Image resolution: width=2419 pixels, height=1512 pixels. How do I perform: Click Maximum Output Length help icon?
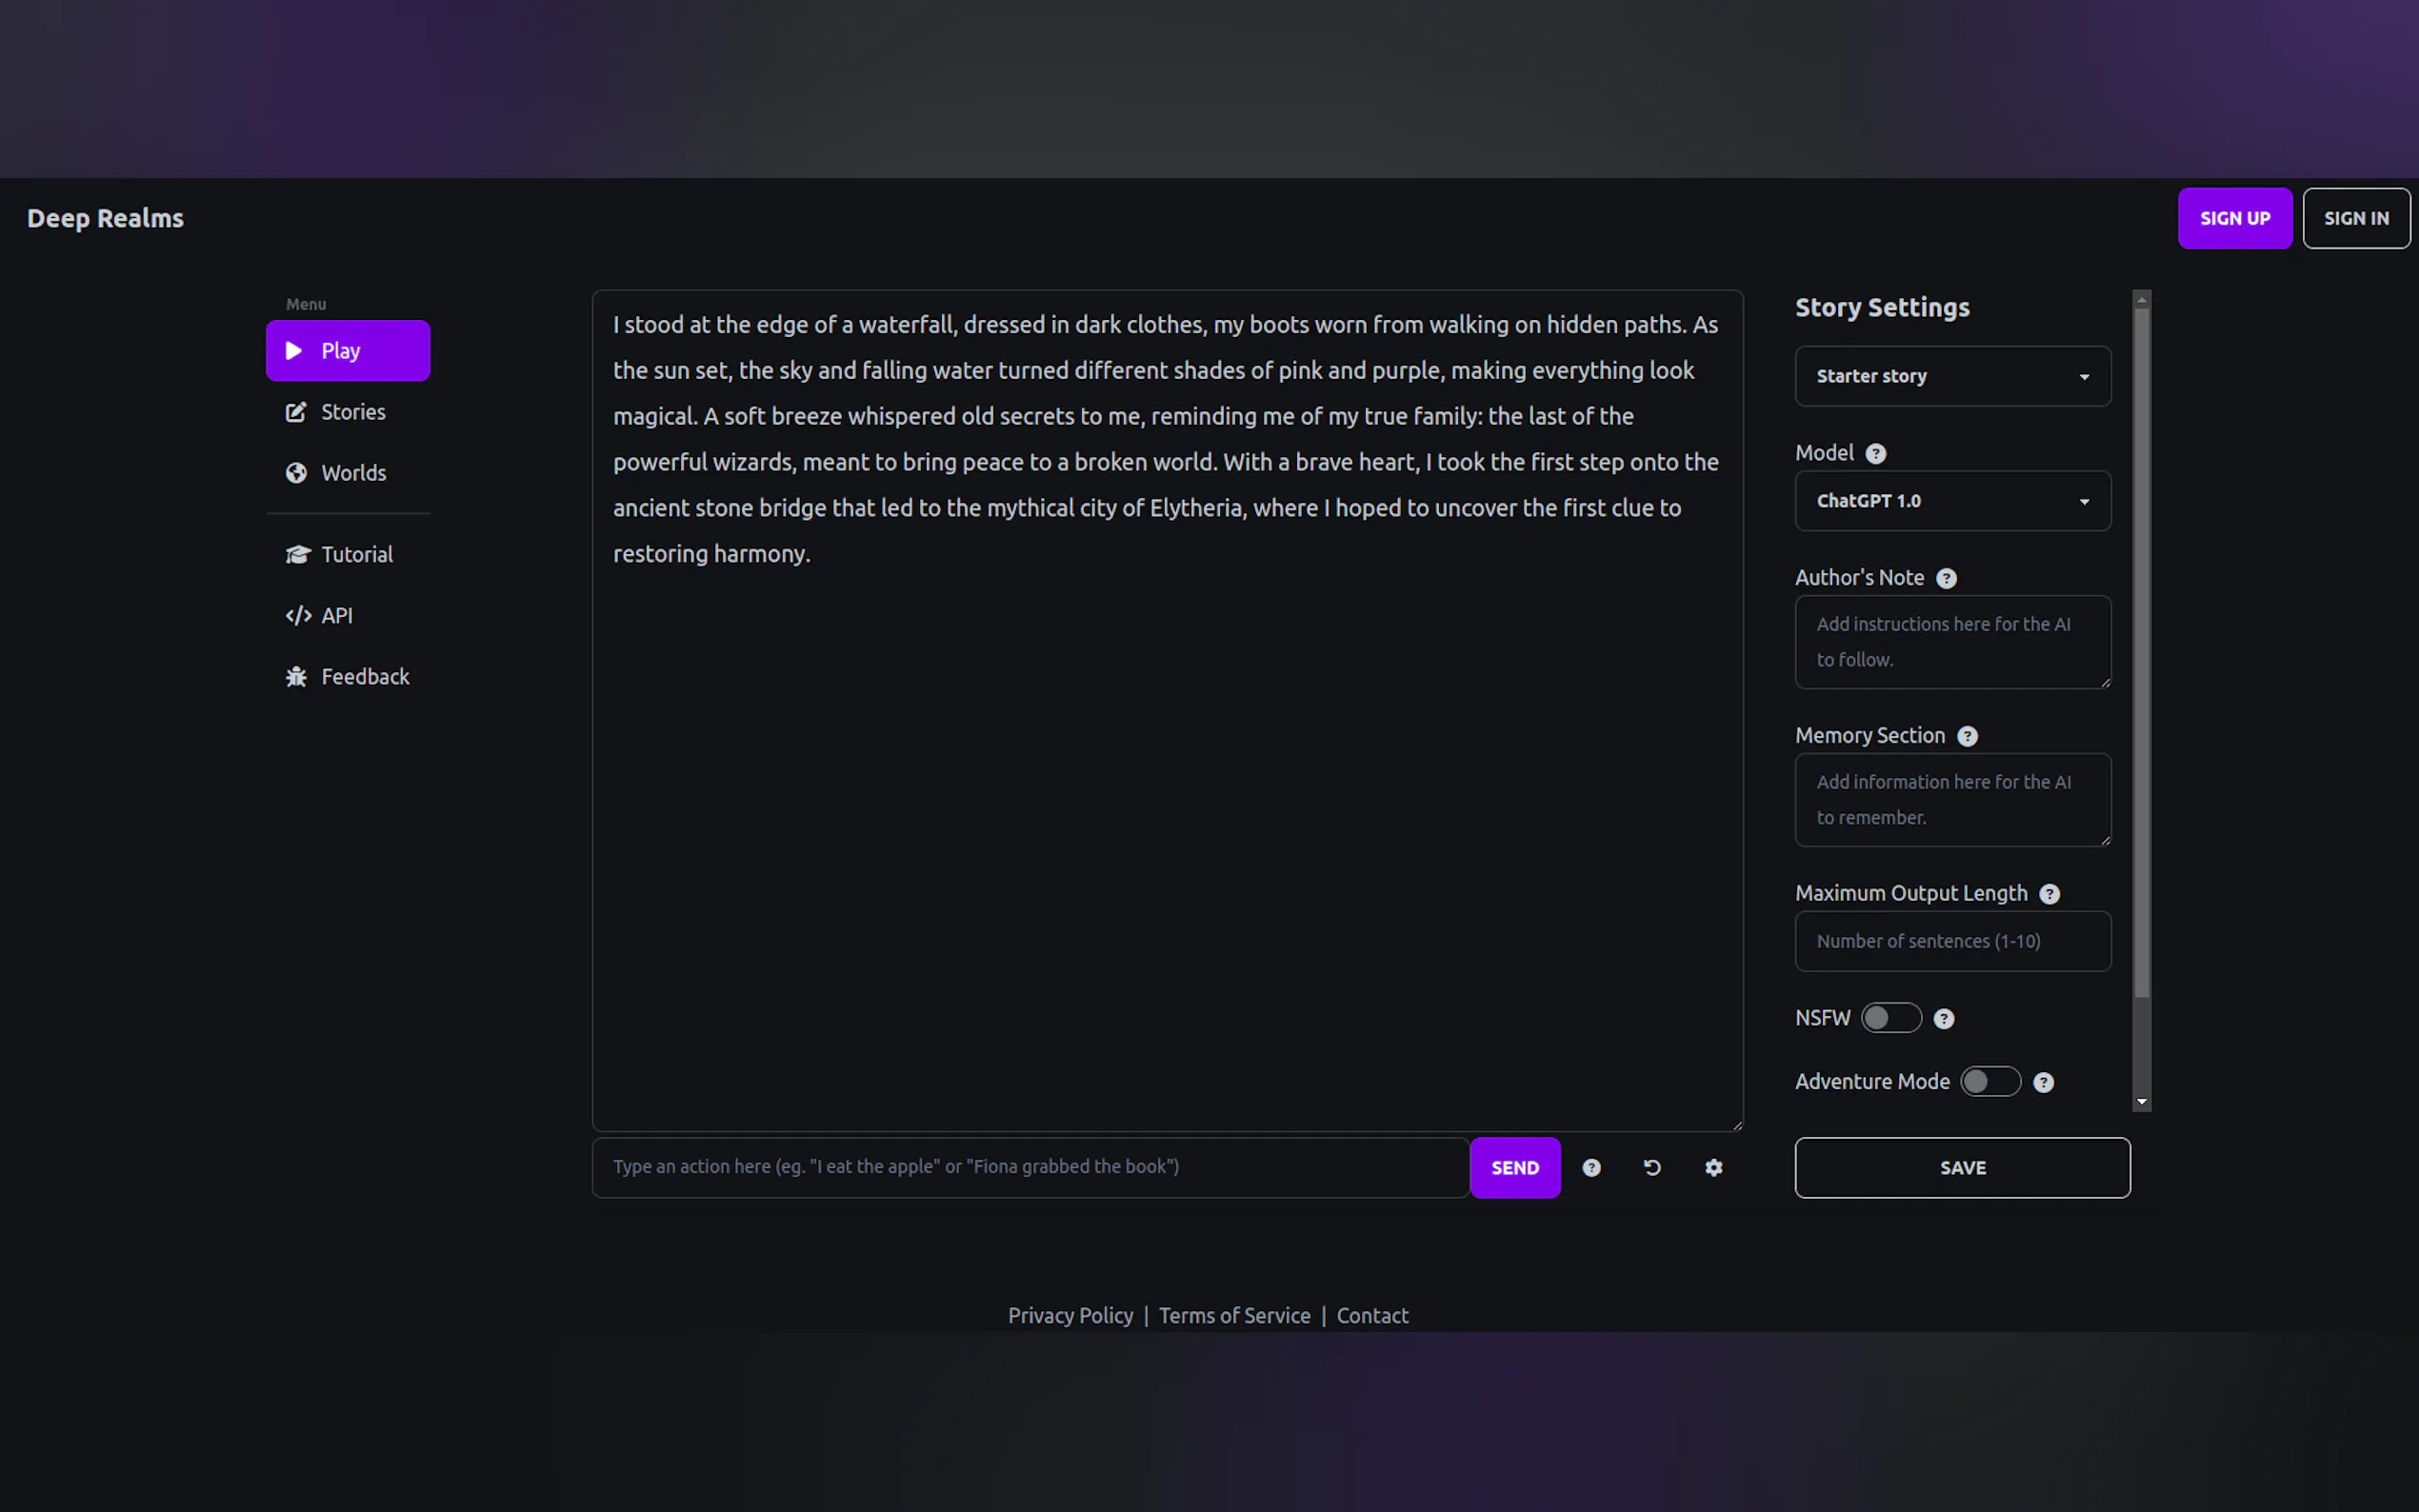[2049, 894]
